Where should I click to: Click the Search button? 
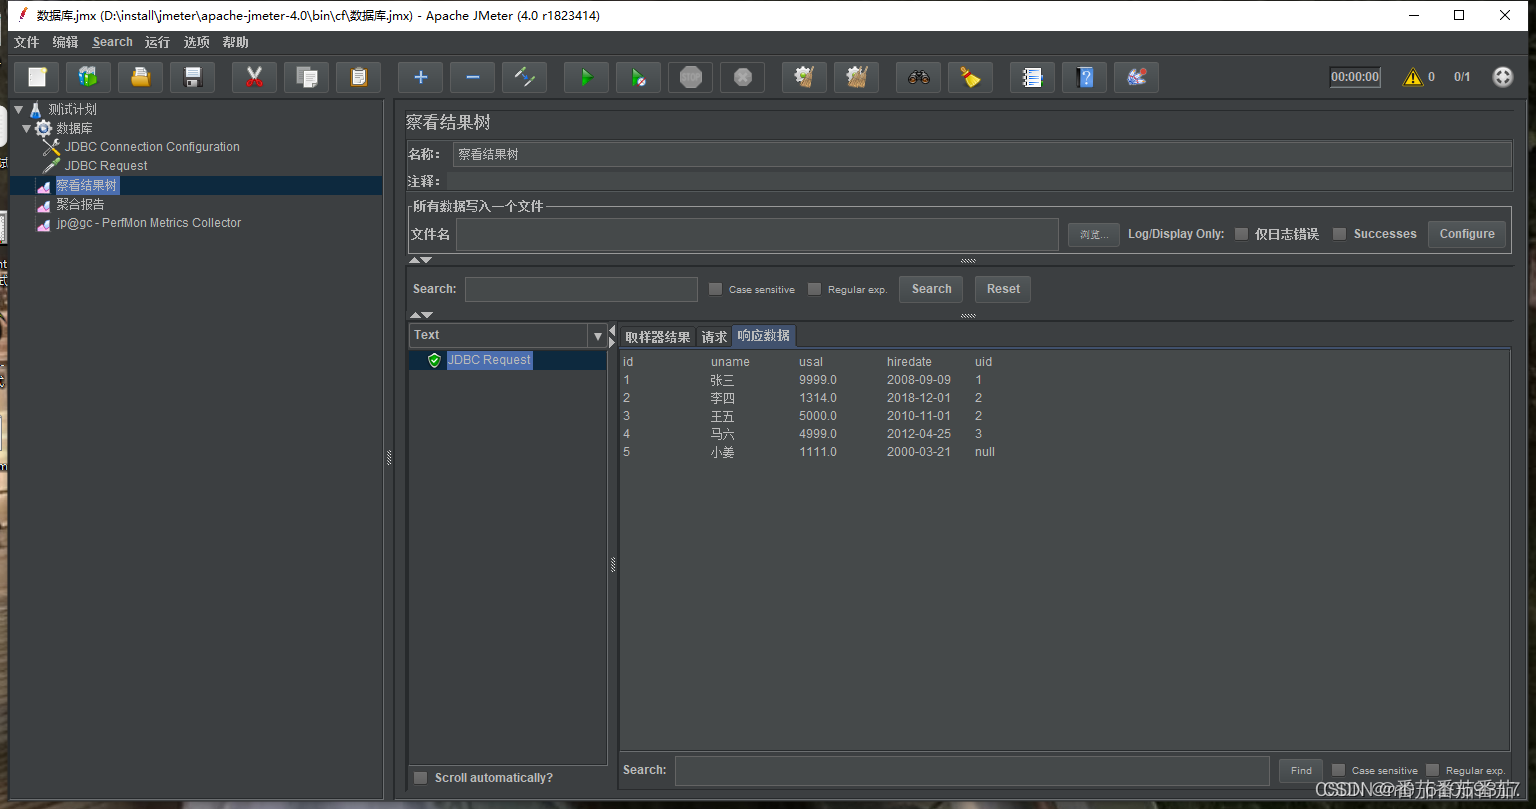(931, 289)
